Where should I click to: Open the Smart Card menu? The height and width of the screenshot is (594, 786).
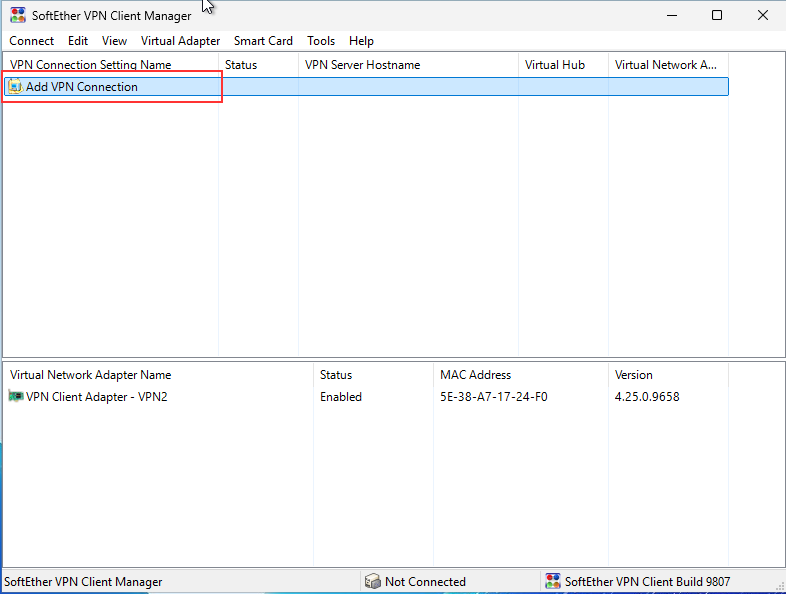[x=263, y=41]
